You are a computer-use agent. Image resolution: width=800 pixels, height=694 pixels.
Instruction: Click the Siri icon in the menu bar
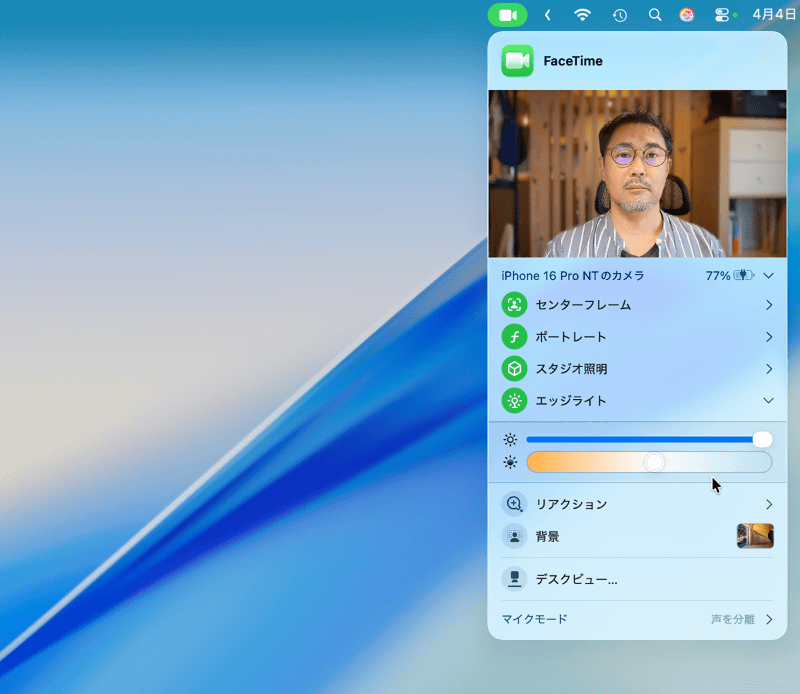[x=687, y=15]
